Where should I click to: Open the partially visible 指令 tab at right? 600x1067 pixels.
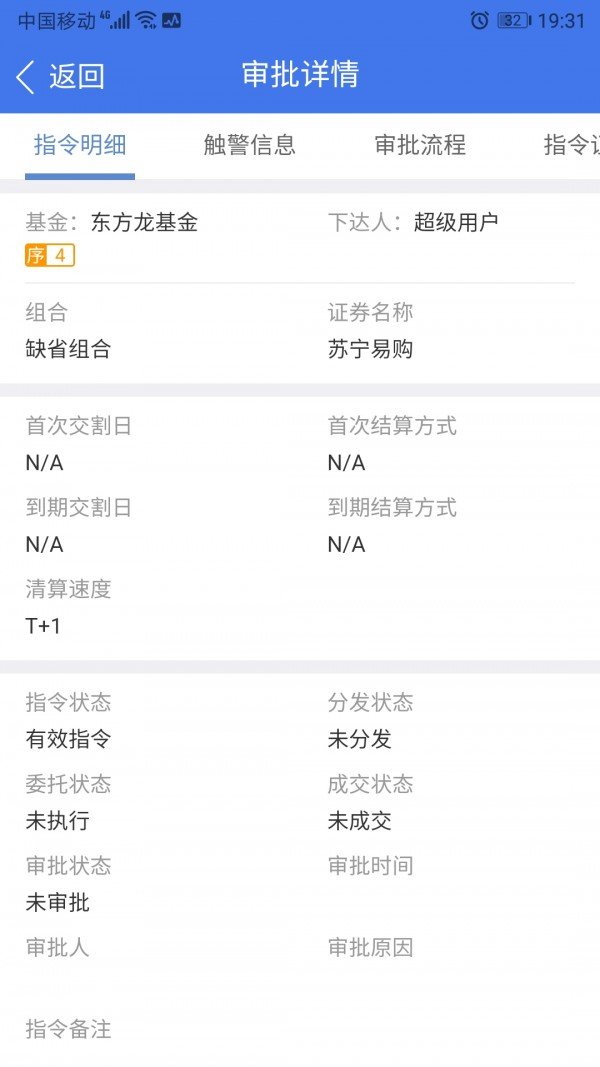click(x=571, y=145)
